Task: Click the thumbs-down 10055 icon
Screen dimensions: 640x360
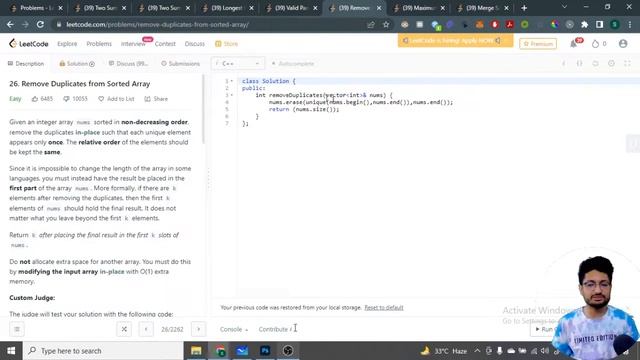Action: click(66, 99)
